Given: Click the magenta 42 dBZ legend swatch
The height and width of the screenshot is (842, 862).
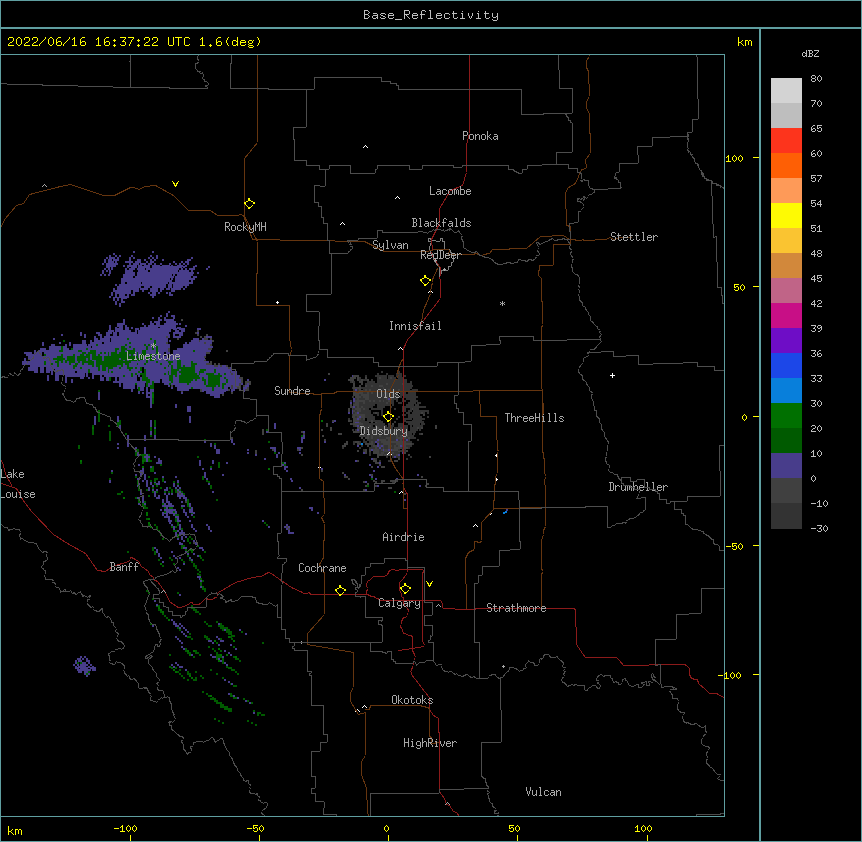Looking at the screenshot, I should click(786, 315).
